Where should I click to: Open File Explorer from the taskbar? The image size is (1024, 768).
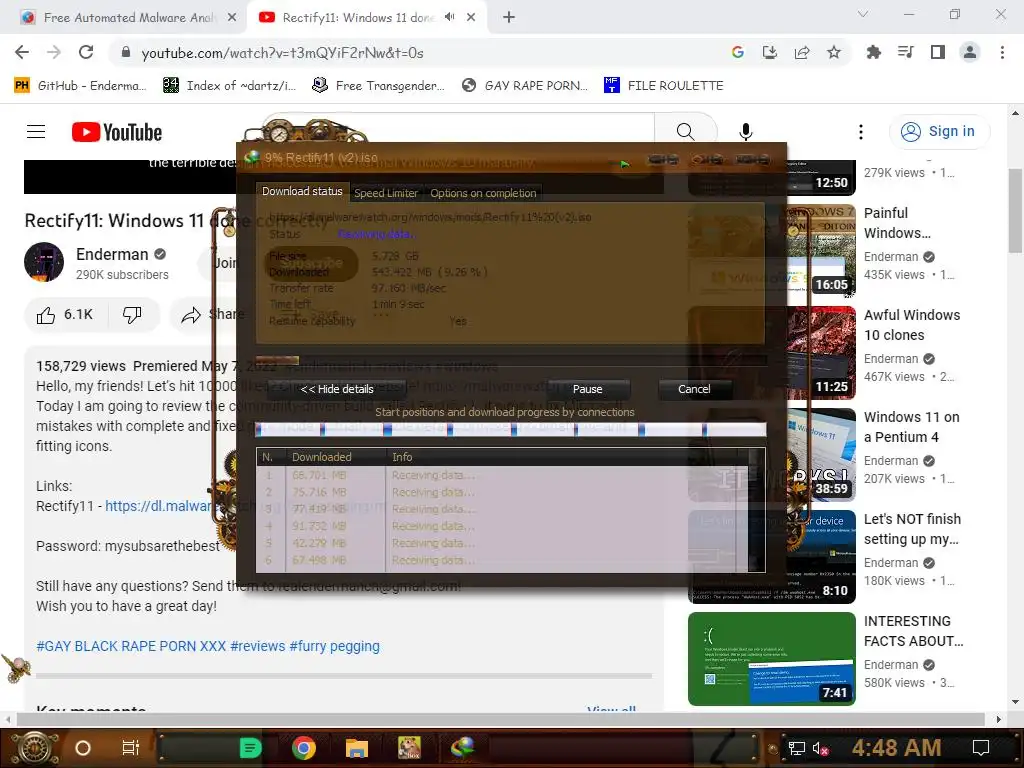coord(357,748)
